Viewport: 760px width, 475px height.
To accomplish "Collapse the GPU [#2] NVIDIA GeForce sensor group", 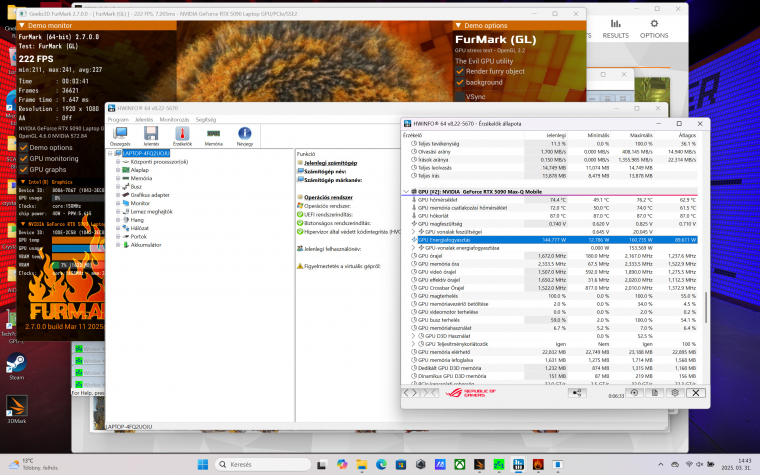I will (x=406, y=191).
